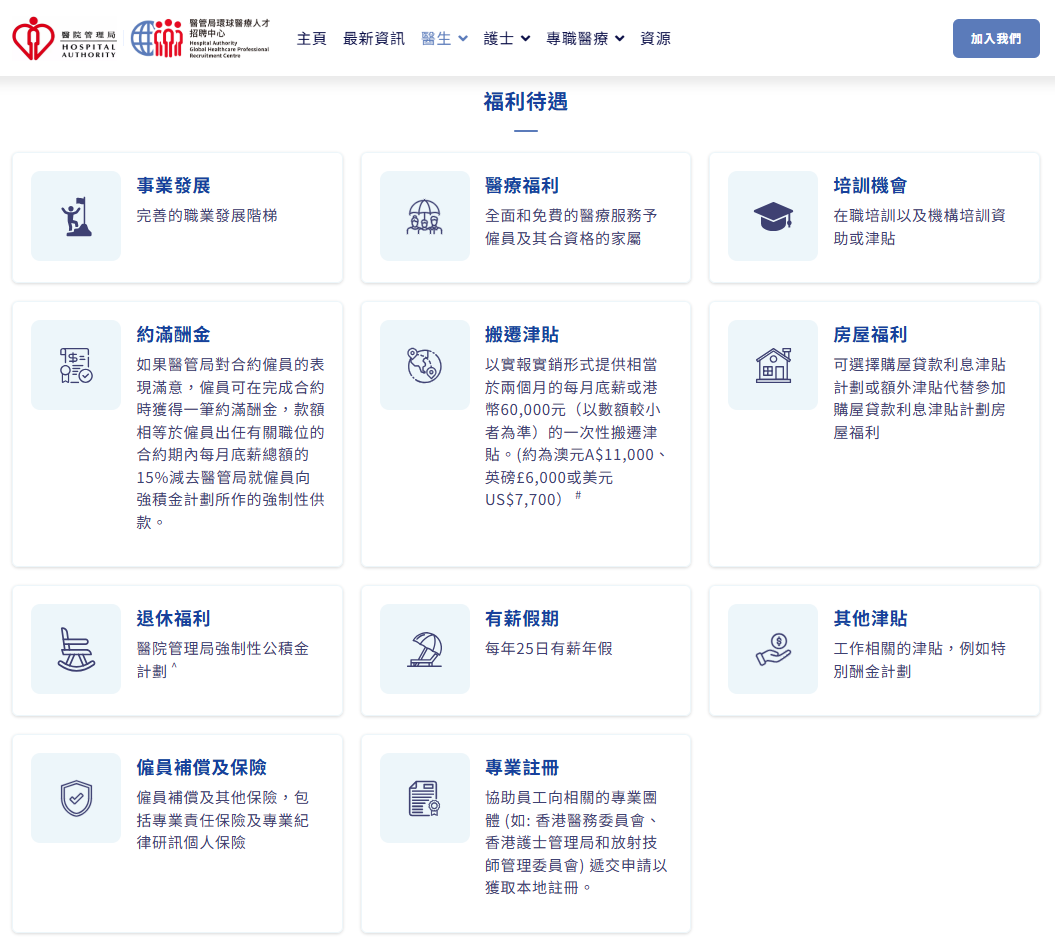Click the professional registration description paragraph
The height and width of the screenshot is (945, 1055).
pos(576,843)
